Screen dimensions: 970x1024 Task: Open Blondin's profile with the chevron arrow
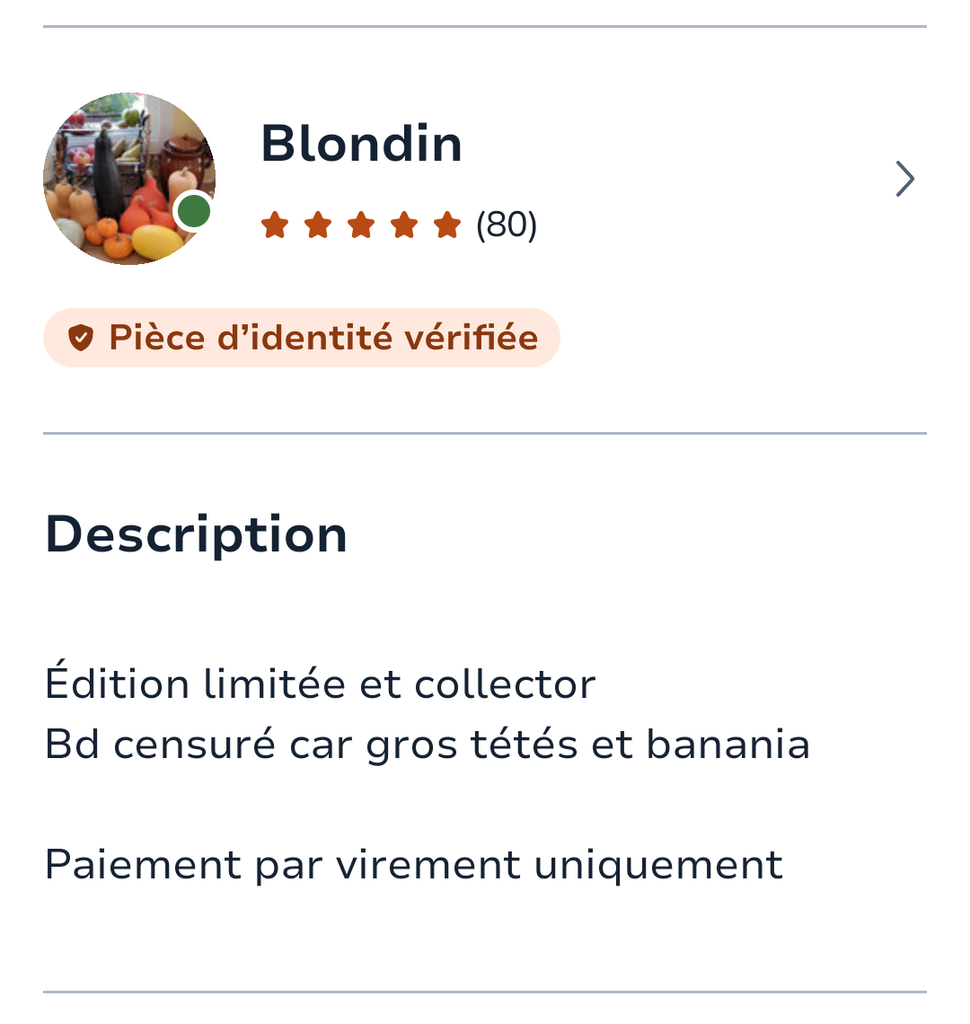click(904, 179)
